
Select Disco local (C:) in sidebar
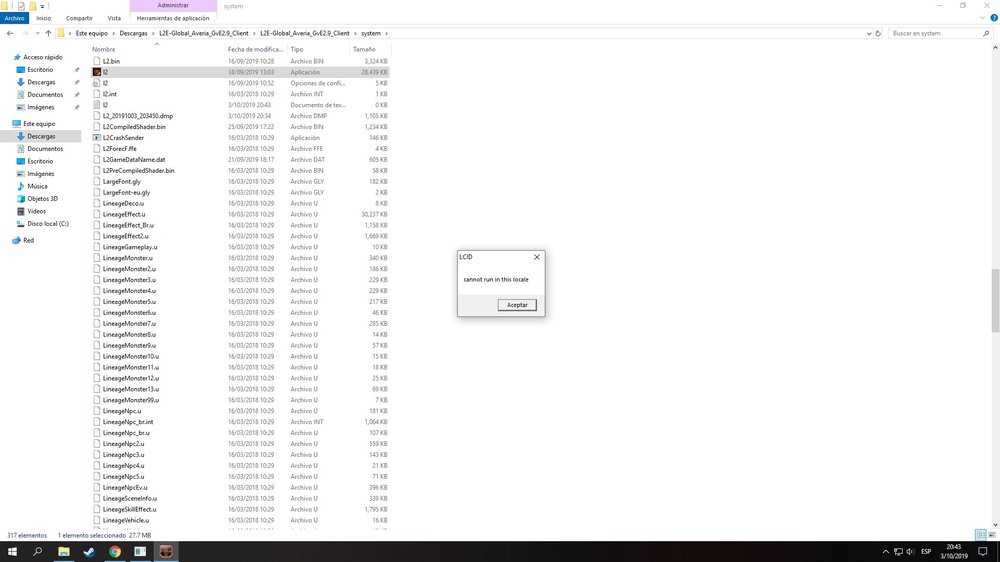point(48,223)
